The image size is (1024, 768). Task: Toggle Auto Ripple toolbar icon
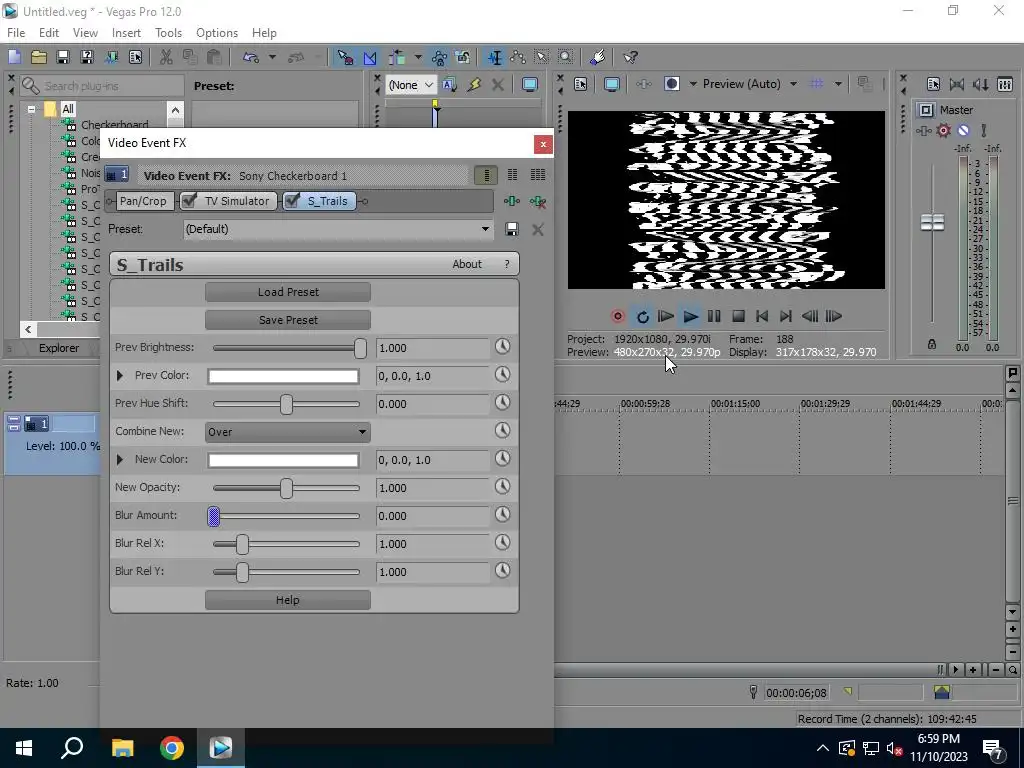point(396,57)
